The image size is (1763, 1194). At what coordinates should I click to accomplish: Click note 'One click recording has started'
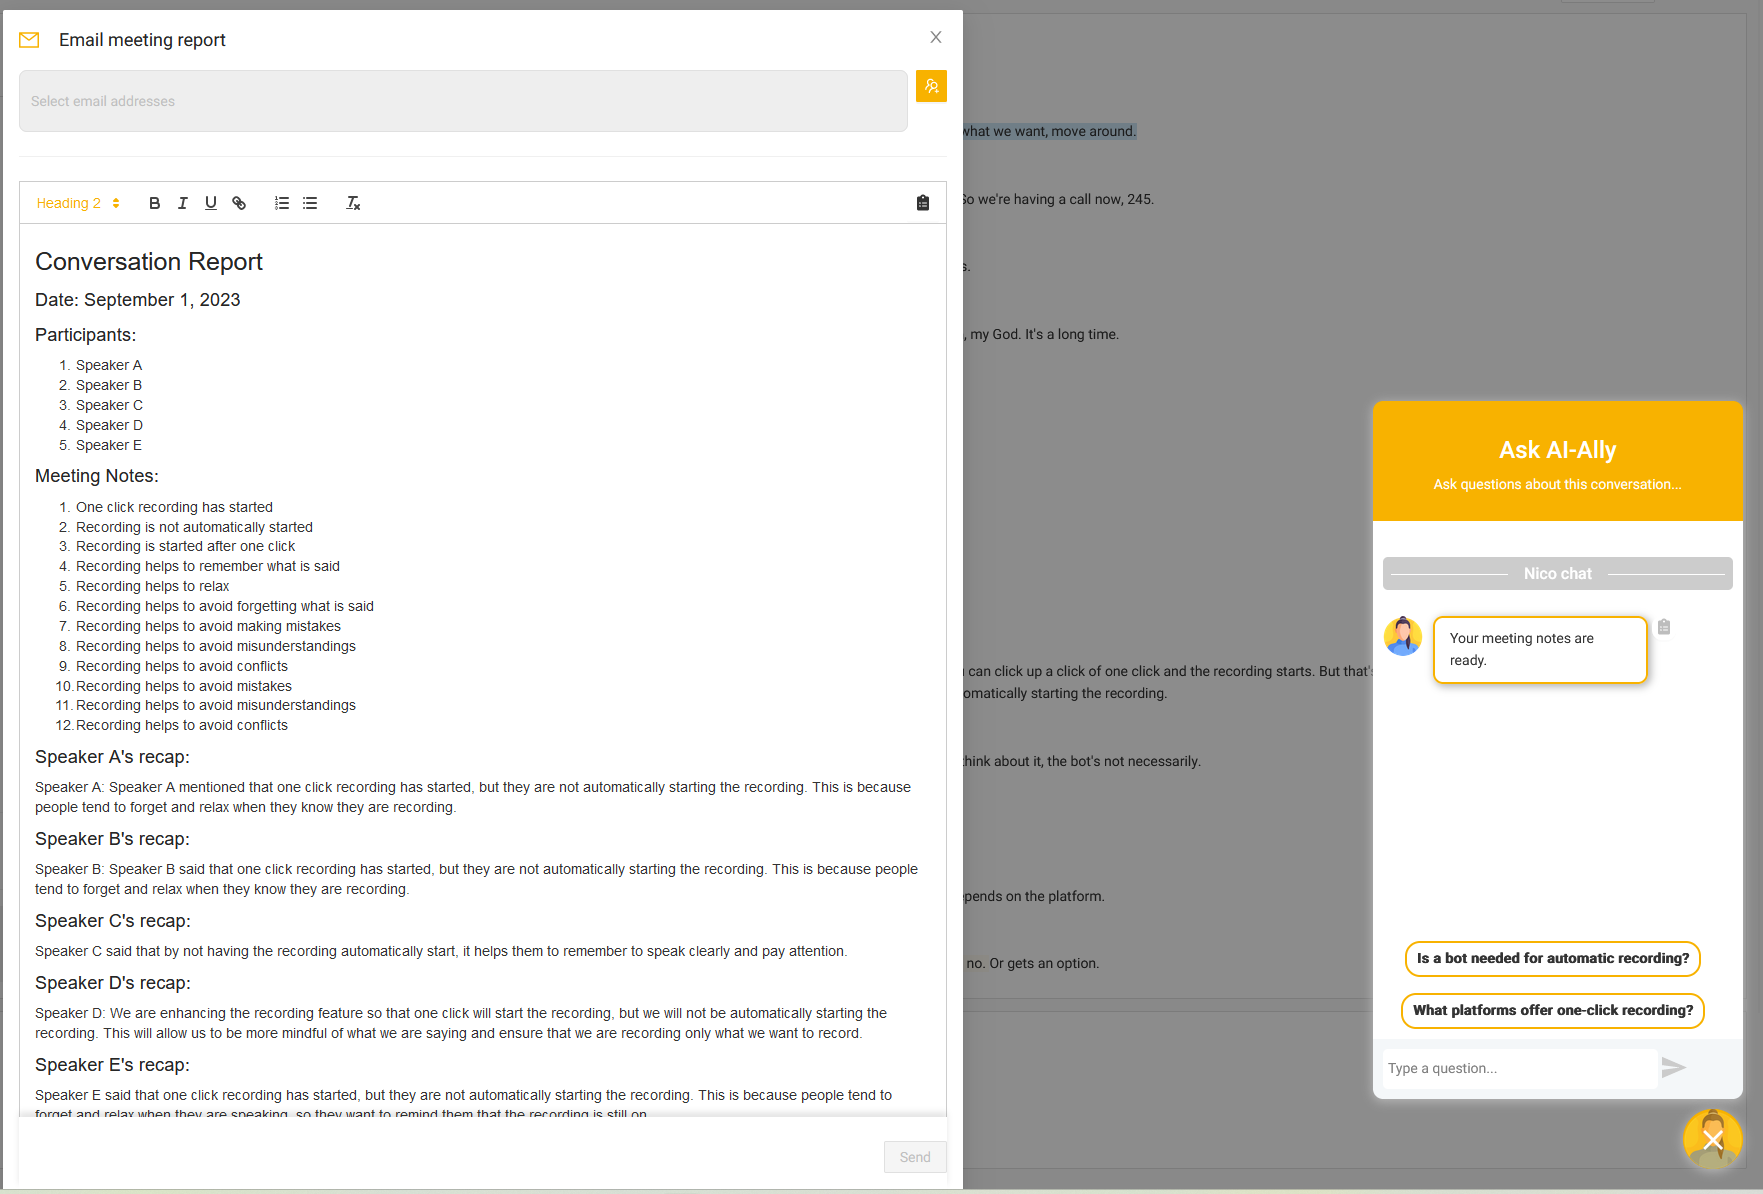pyautogui.click(x=174, y=507)
